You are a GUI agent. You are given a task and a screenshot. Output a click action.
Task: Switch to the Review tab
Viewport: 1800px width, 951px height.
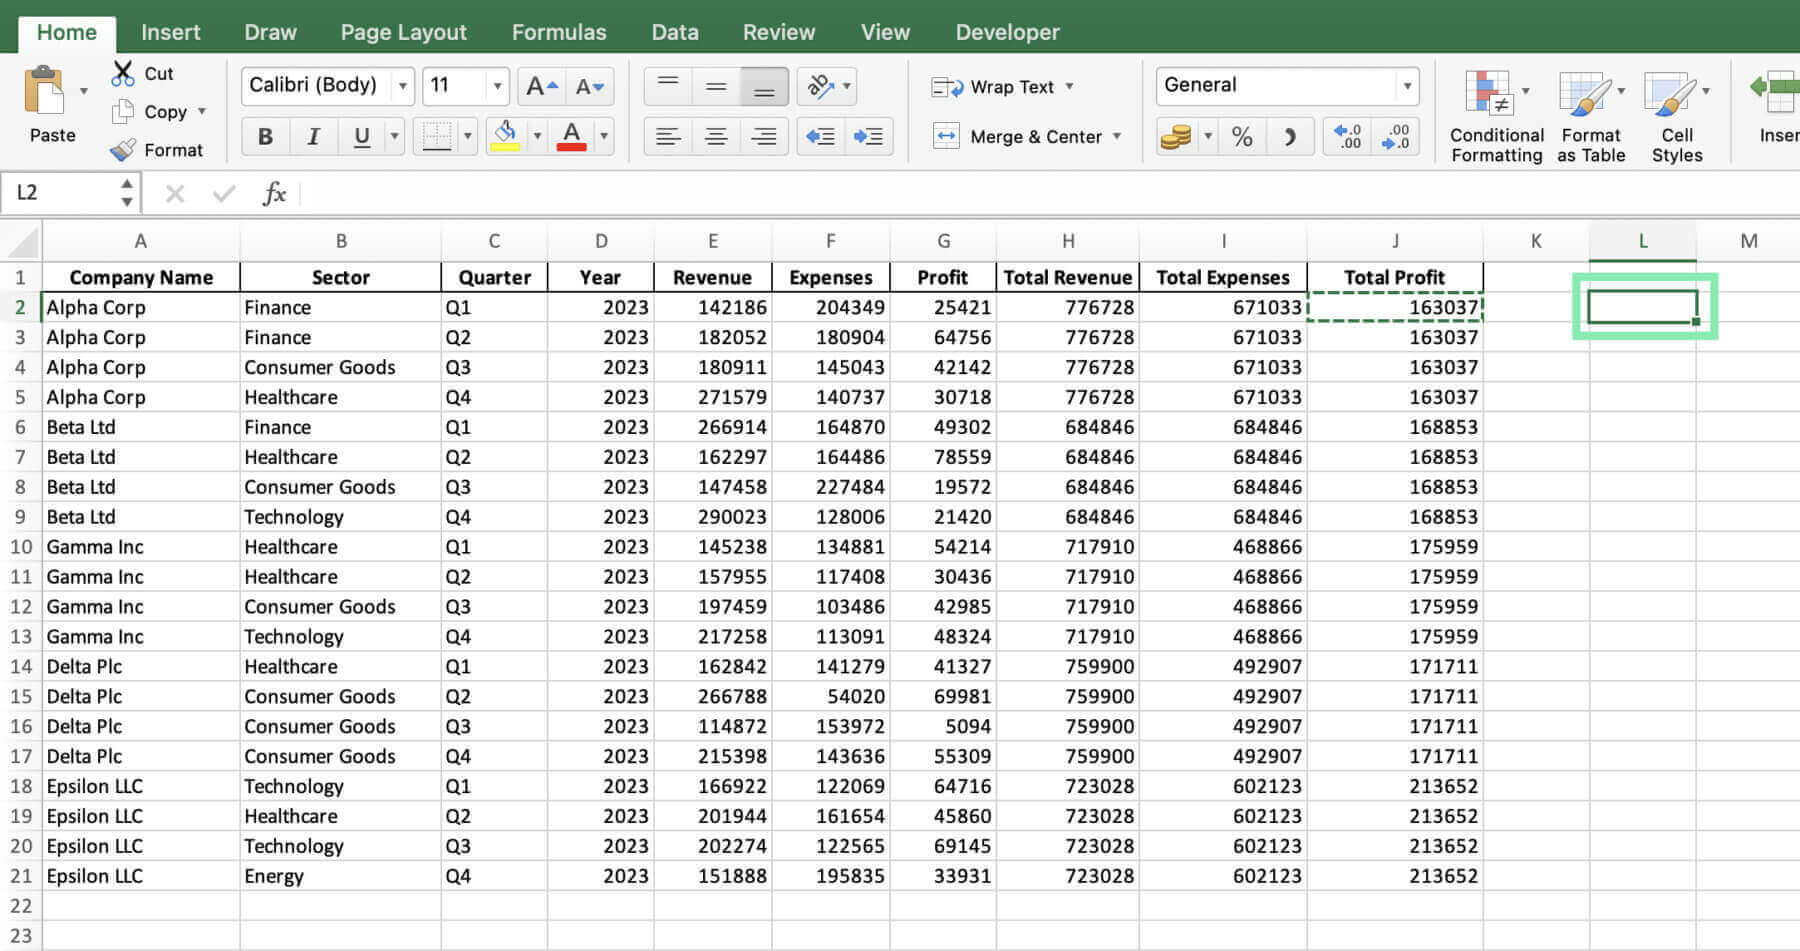(779, 32)
